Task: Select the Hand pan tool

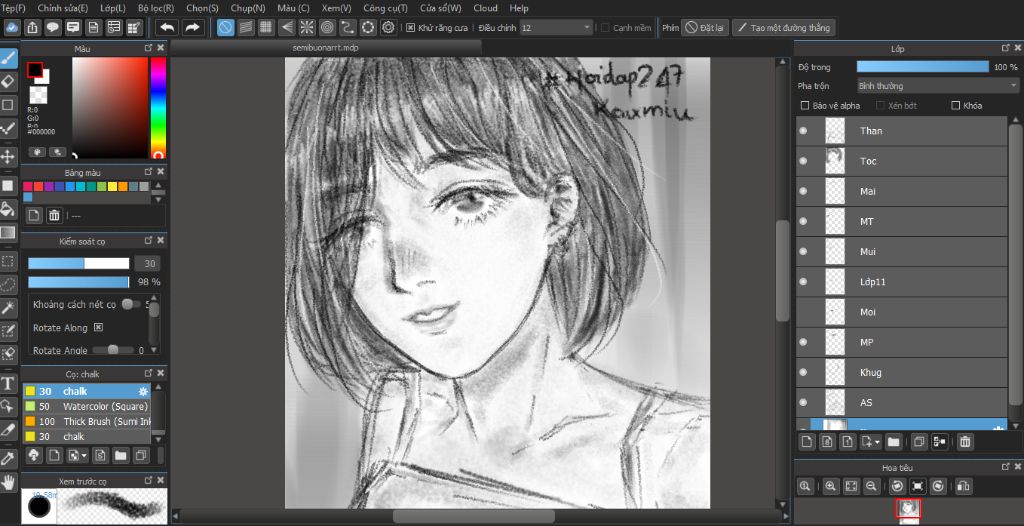Action: [x=8, y=482]
